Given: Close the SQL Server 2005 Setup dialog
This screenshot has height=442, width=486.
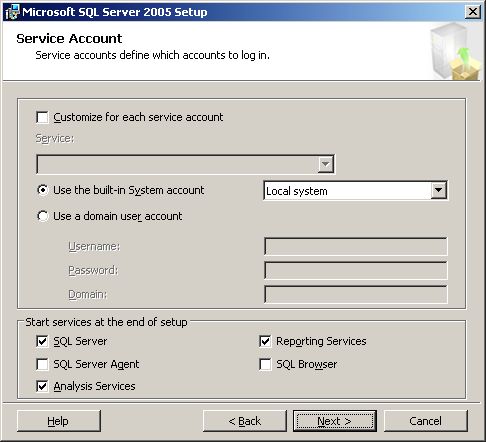Looking at the screenshot, I should (472, 12).
